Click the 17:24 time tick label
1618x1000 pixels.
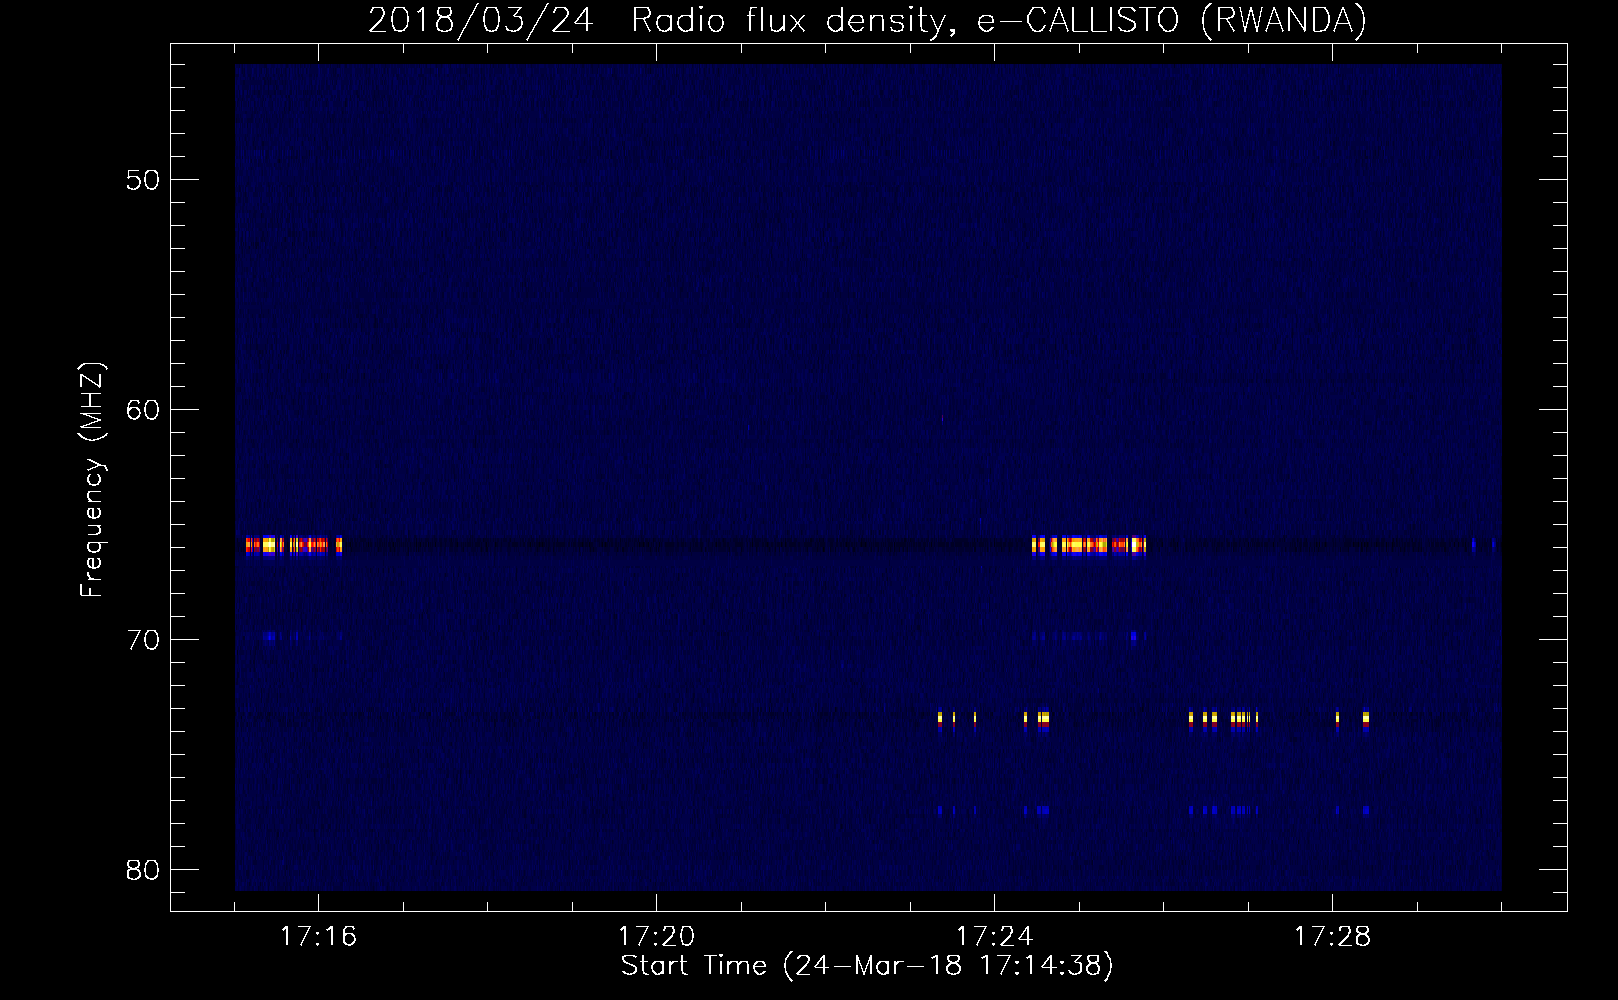(x=994, y=937)
